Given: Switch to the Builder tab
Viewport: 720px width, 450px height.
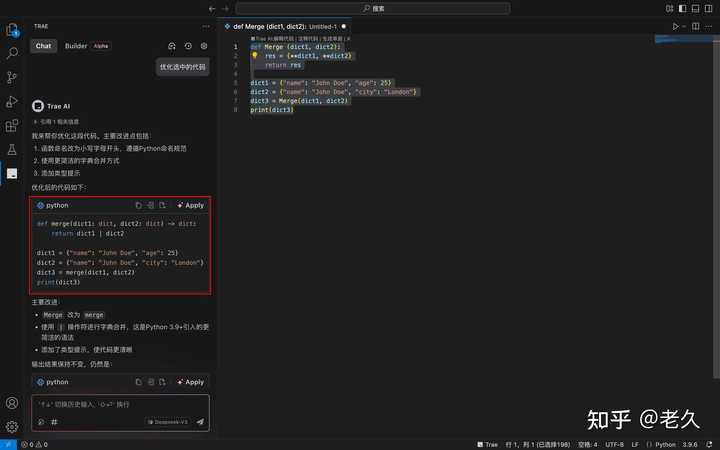Looking at the screenshot, I should [76, 46].
